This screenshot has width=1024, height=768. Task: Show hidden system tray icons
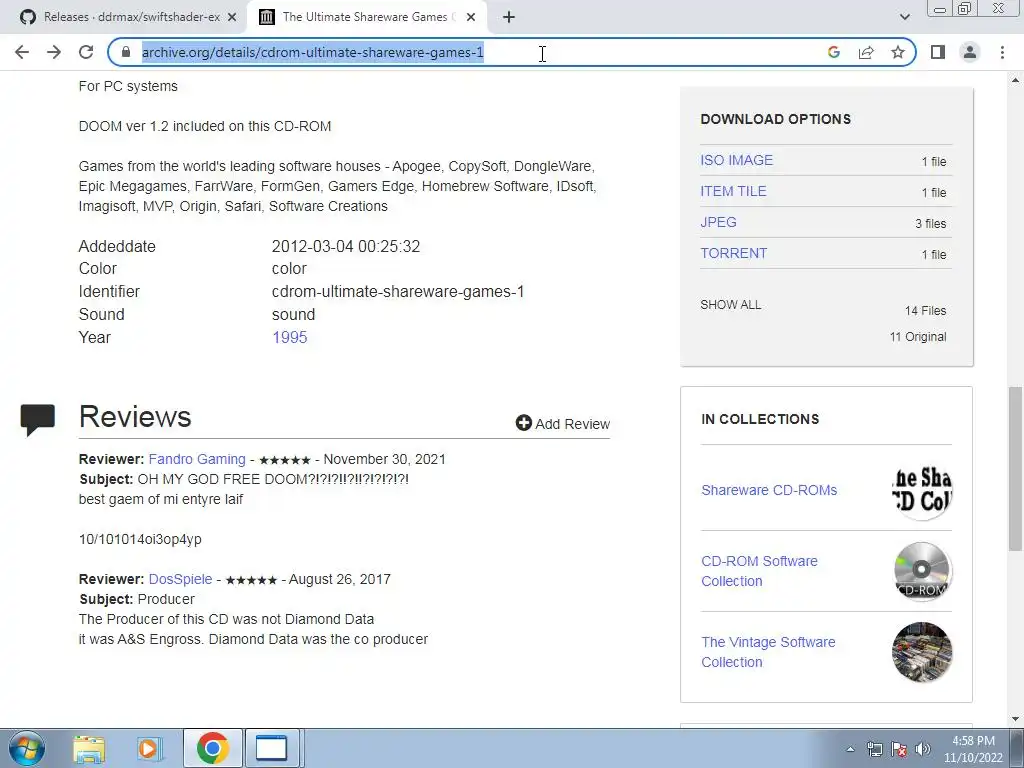[x=850, y=749]
